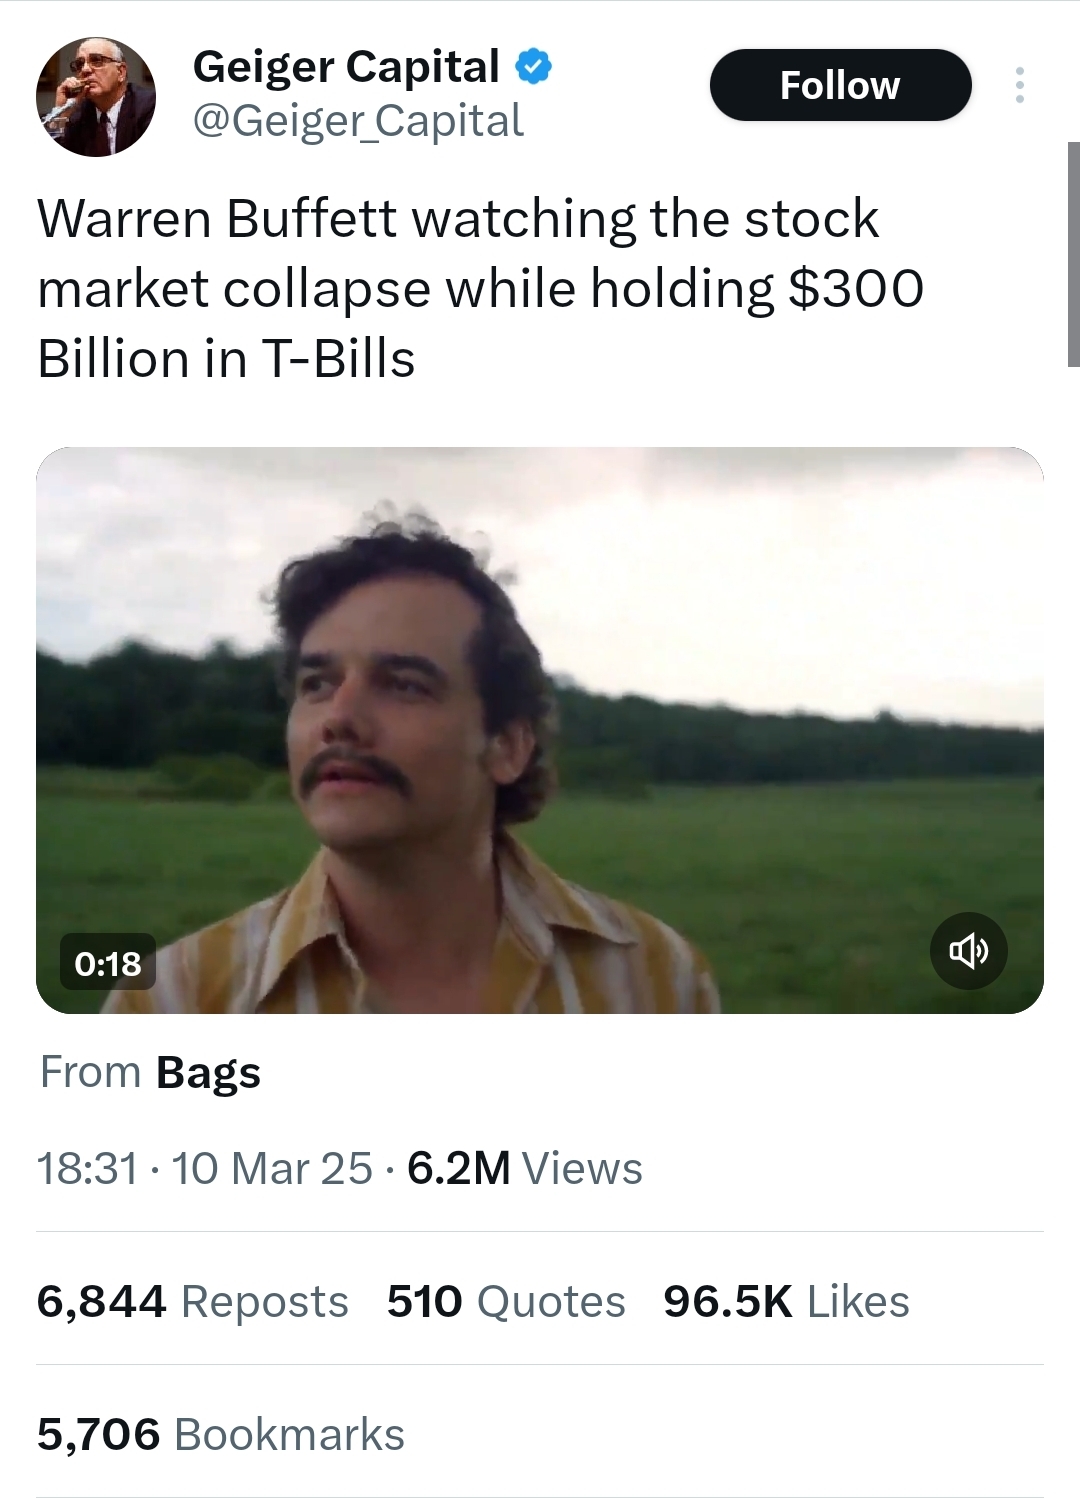This screenshot has width=1080, height=1498.
Task: Click the 5,706 Bookmarks count
Action: 221,1434
